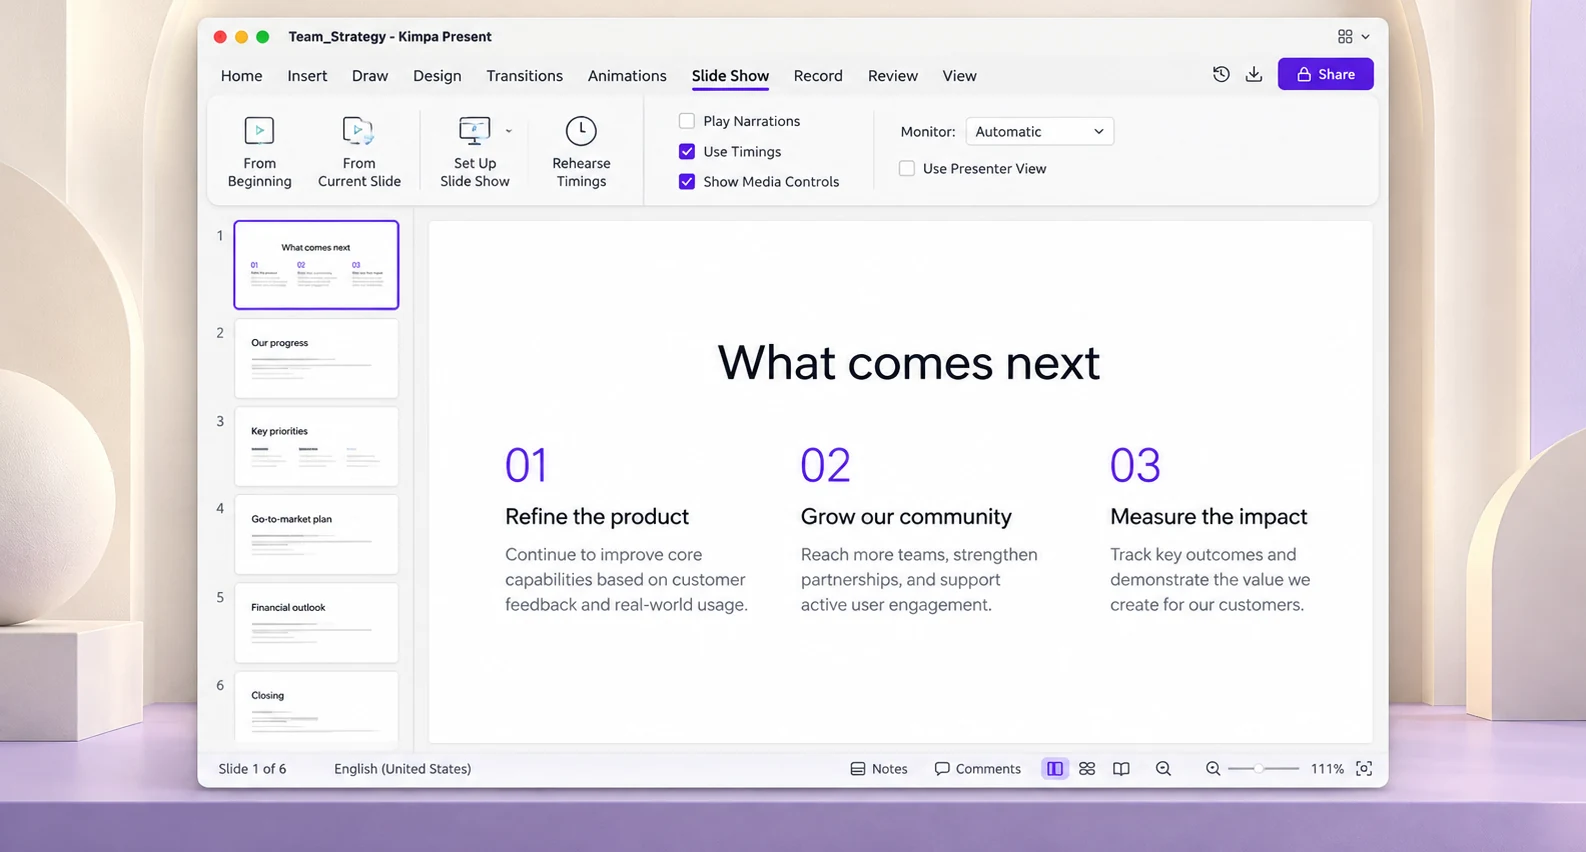The width and height of the screenshot is (1586, 852).
Task: Play the show From Current Slide
Action: (359, 152)
